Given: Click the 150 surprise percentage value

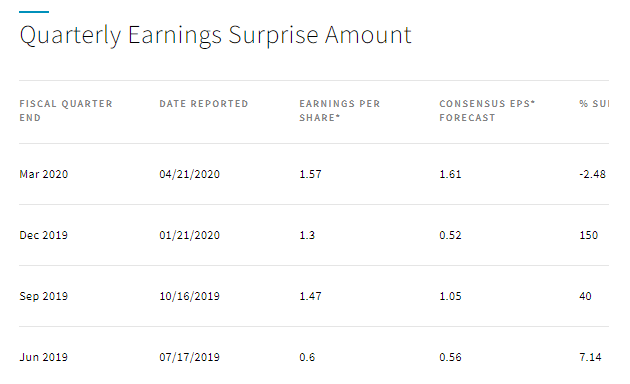Looking at the screenshot, I should click(589, 235).
